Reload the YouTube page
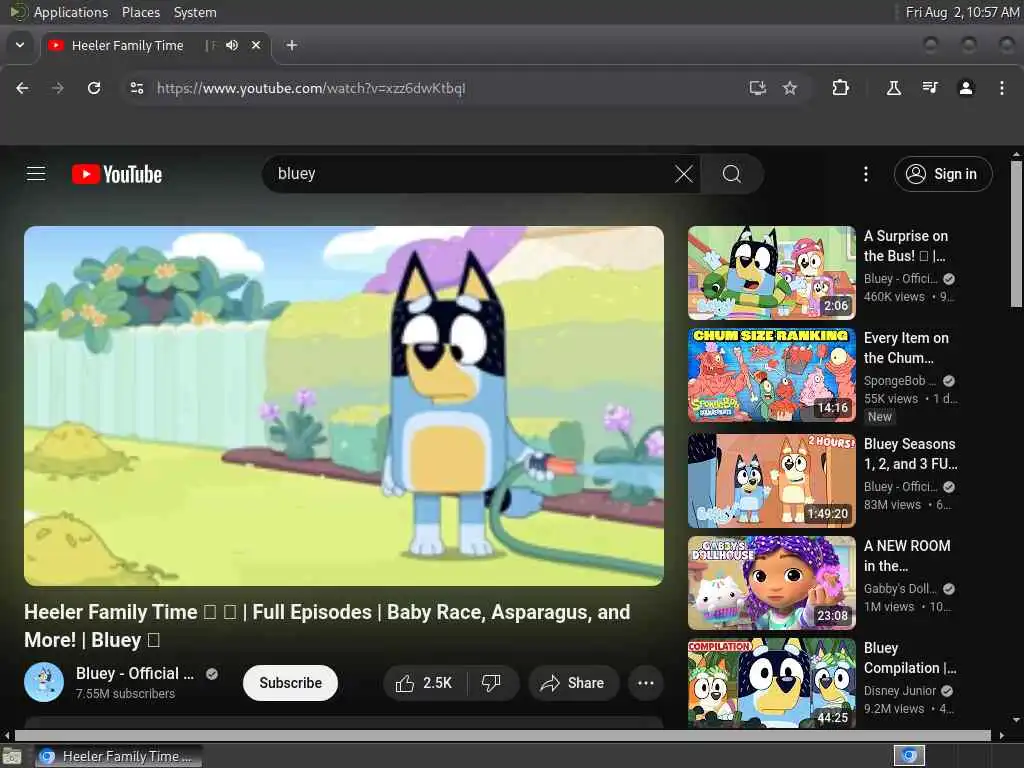The width and height of the screenshot is (1024, 768). [94, 88]
